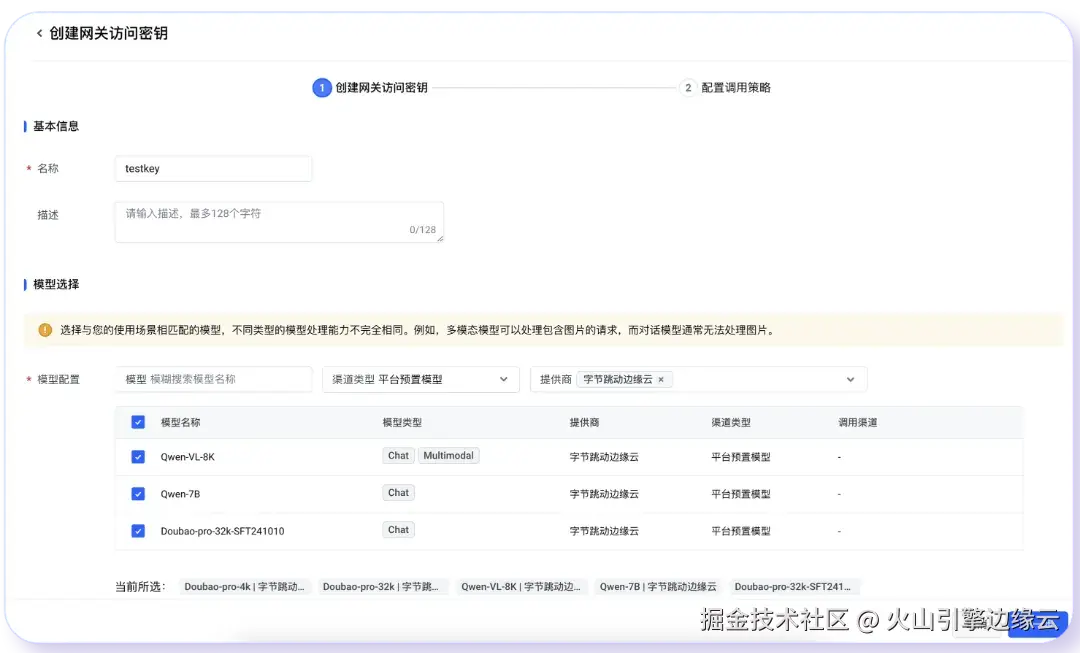Image resolution: width=1080 pixels, height=653 pixels.
Task: Click the chevron icon on the 提供商 selector
Action: (x=851, y=379)
